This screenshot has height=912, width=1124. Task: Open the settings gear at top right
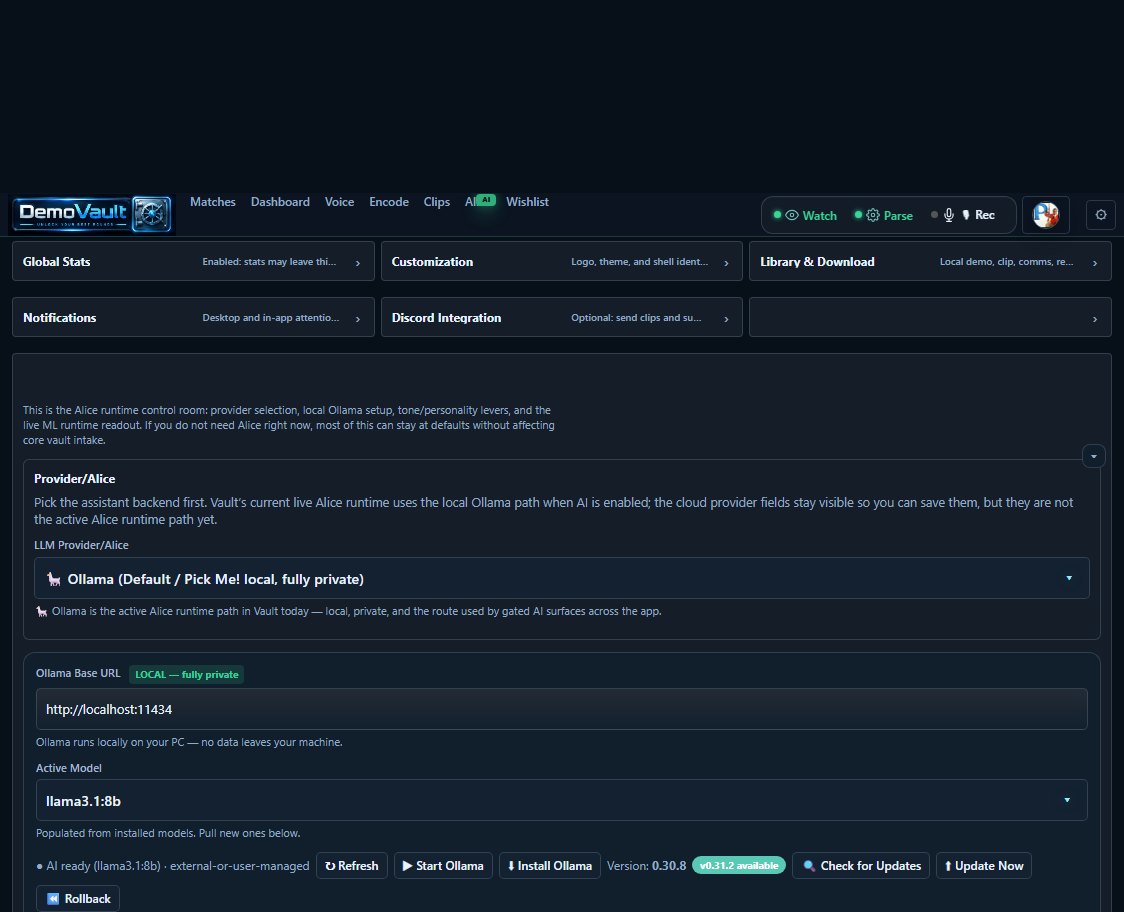click(x=1101, y=214)
